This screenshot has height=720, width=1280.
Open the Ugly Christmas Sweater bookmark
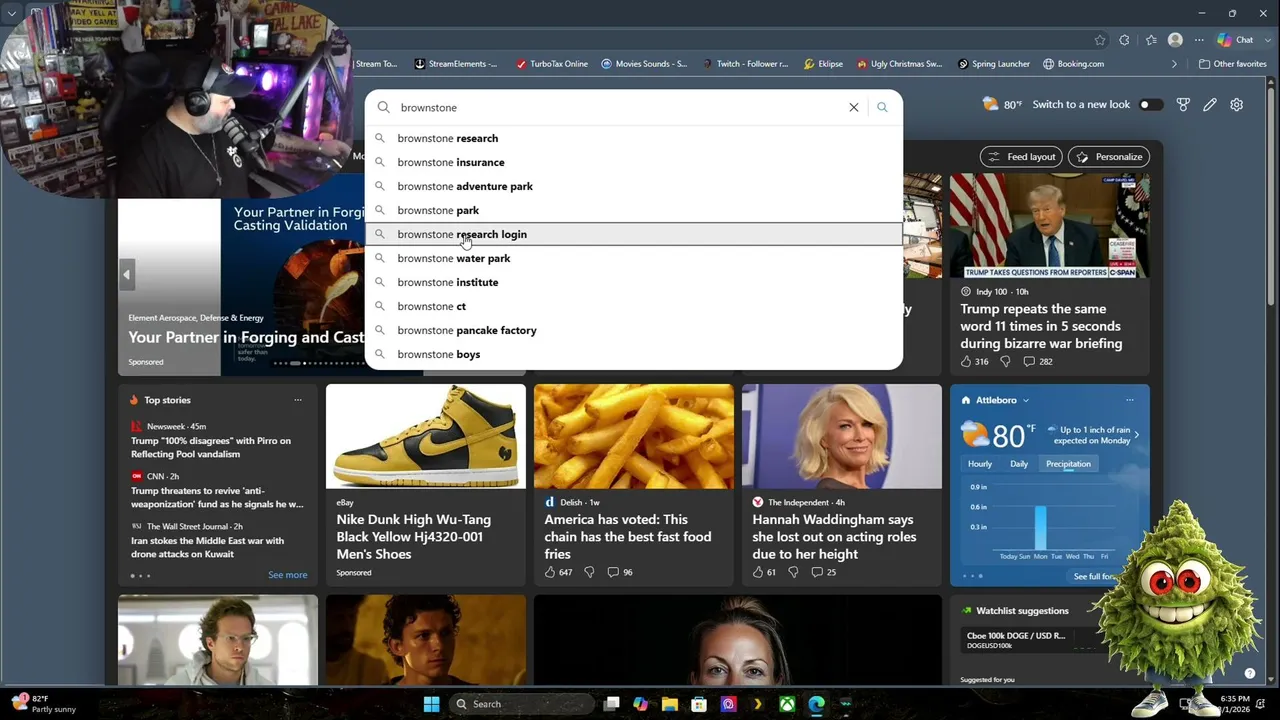[899, 64]
